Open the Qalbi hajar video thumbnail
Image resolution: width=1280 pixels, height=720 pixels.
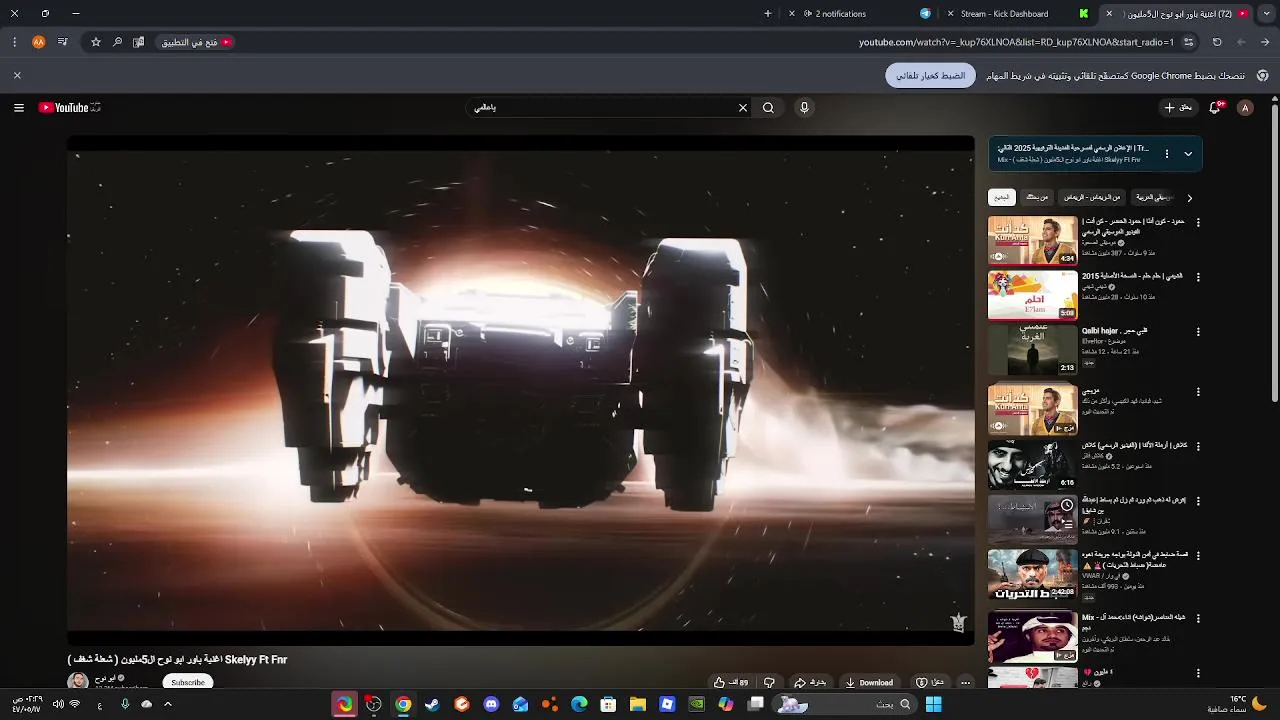(1033, 349)
